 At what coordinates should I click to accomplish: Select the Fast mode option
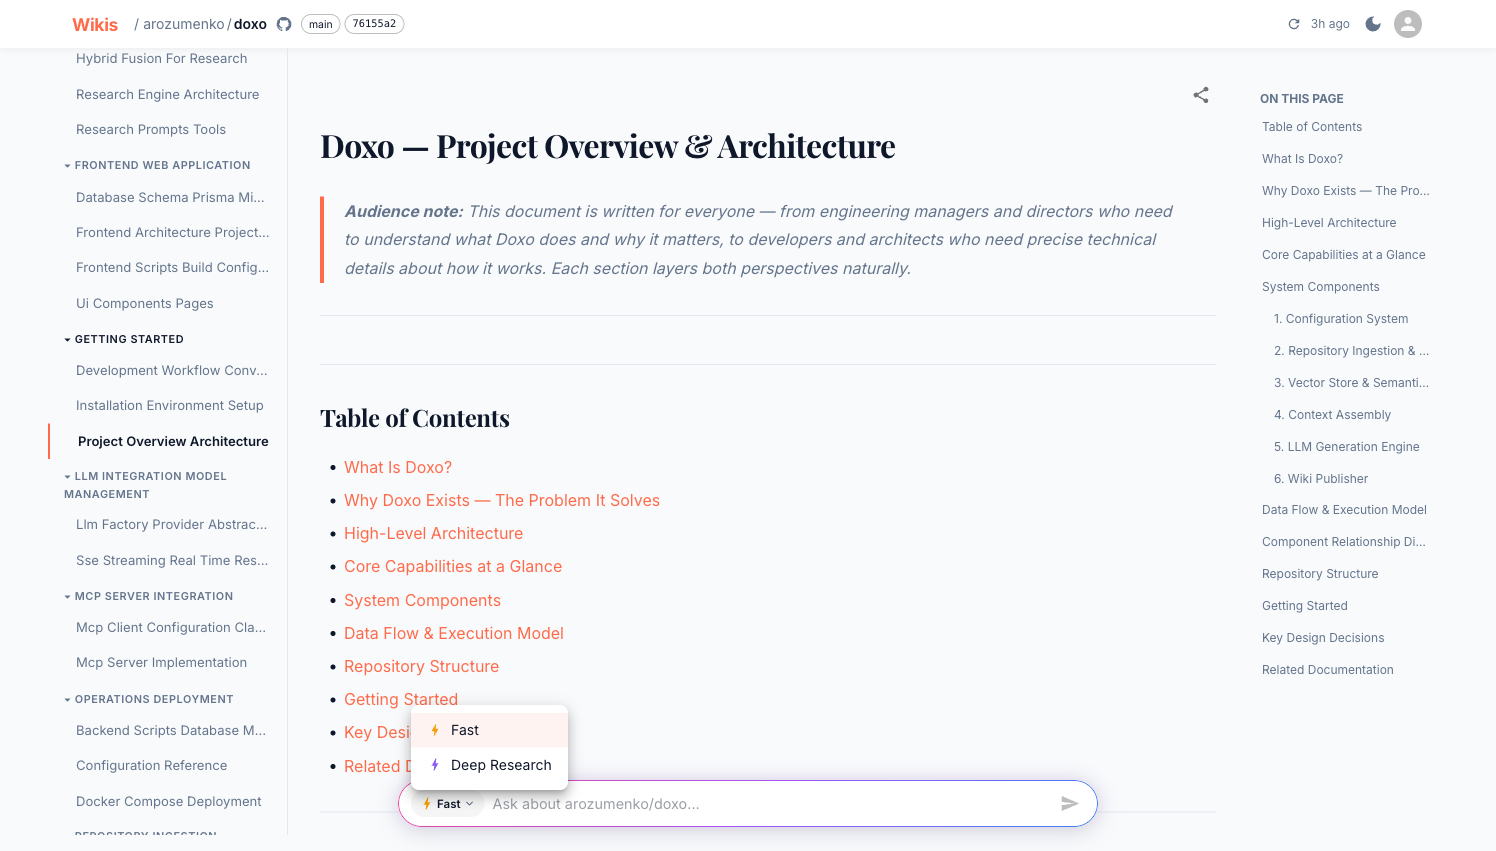pyautogui.click(x=489, y=730)
